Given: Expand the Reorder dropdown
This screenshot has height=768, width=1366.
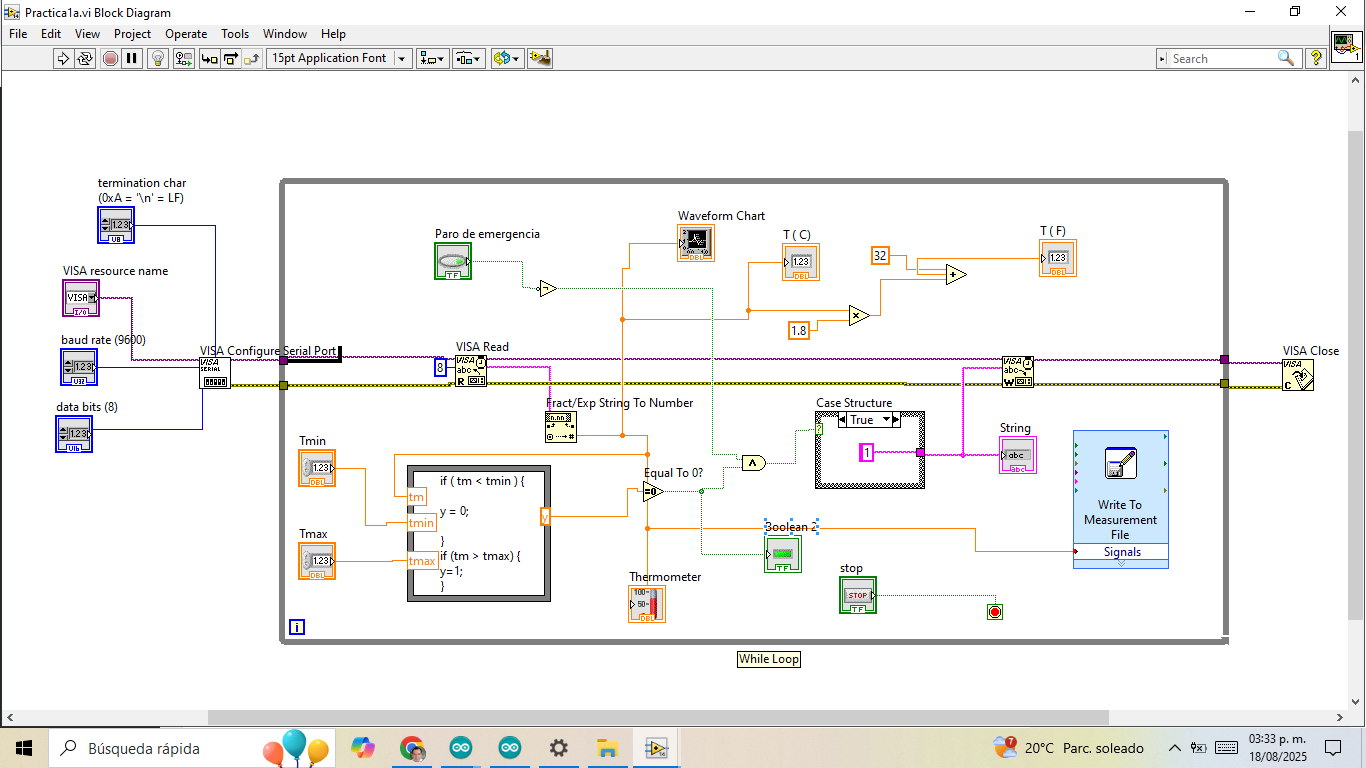Looking at the screenshot, I should click(507, 58).
